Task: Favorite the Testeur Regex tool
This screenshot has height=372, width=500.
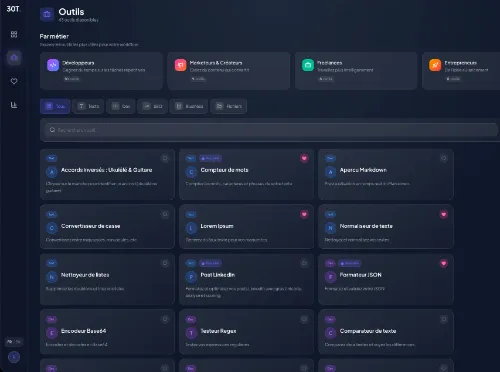Action: point(304,319)
